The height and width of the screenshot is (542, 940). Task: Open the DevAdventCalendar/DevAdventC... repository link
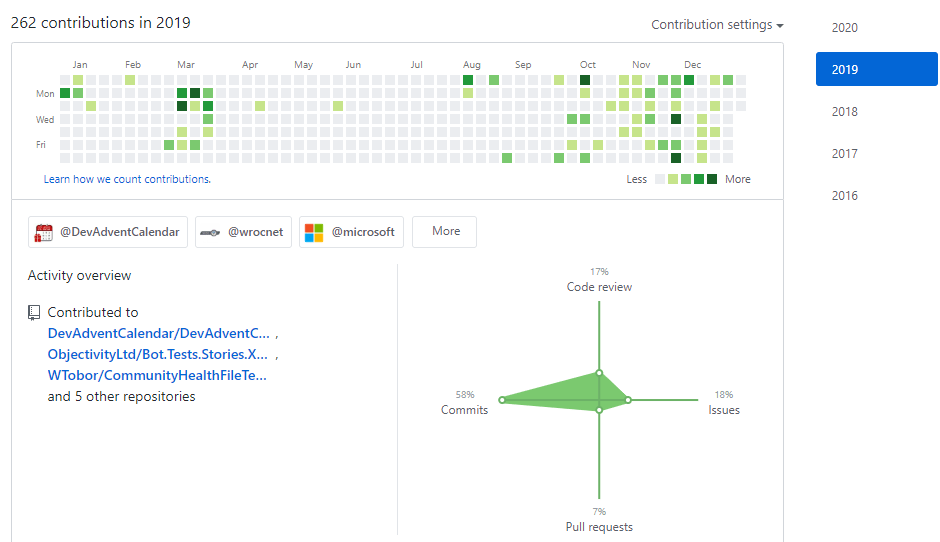(158, 333)
